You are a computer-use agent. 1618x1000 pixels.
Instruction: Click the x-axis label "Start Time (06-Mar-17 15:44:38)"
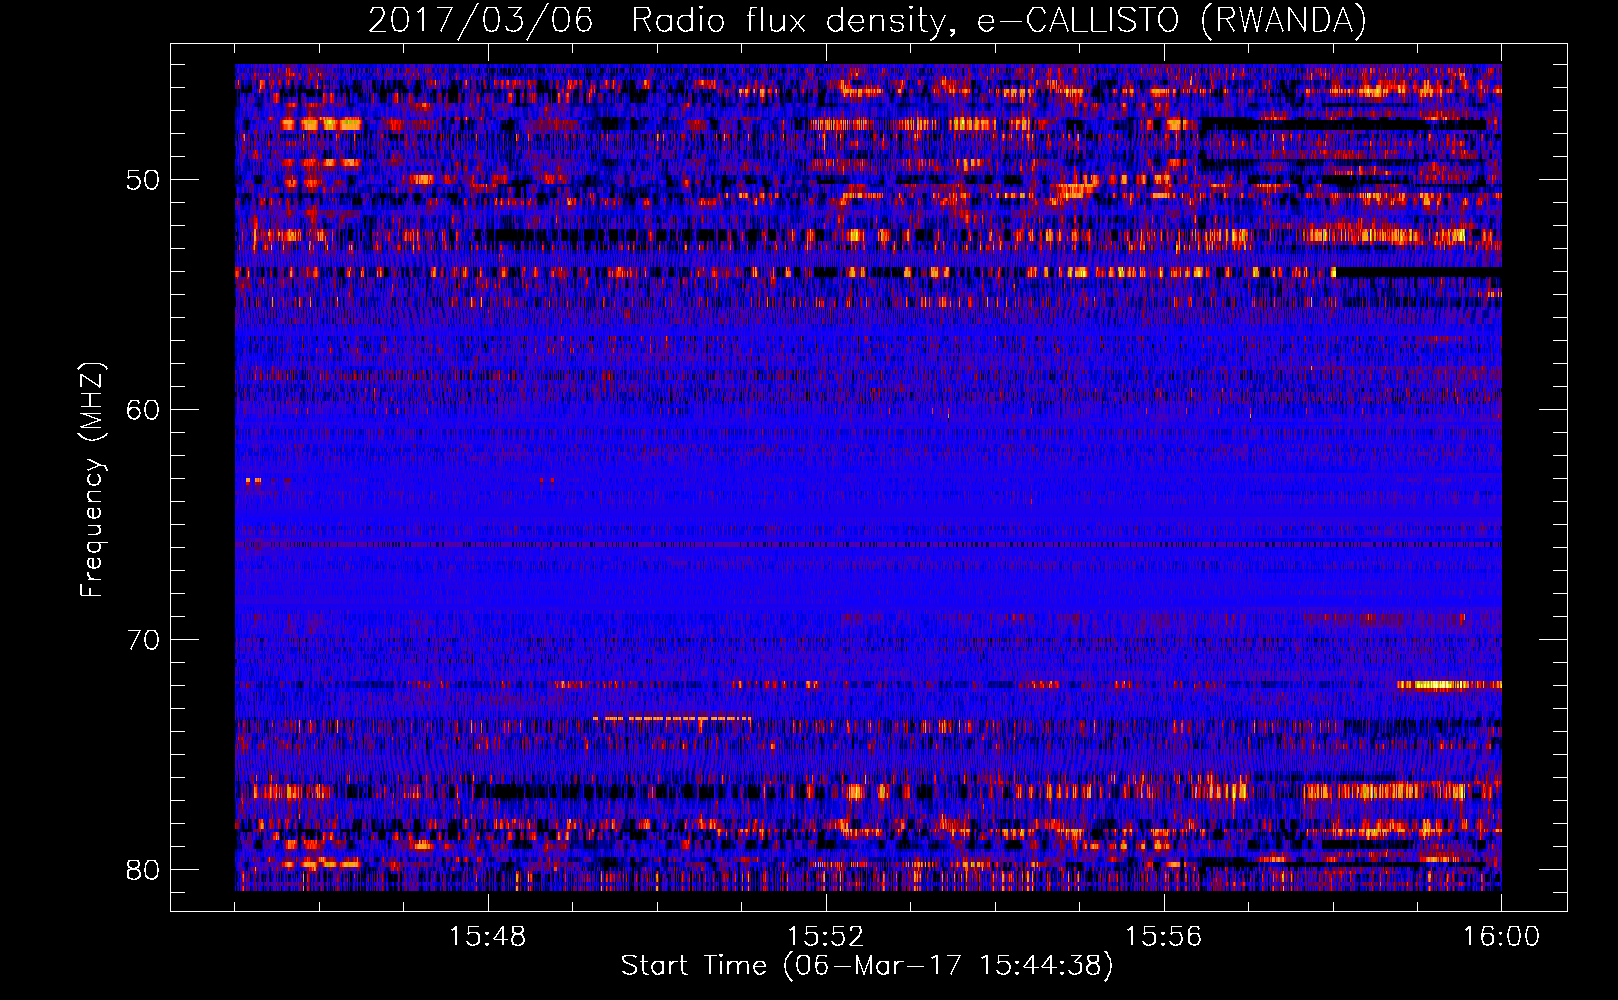pos(867,966)
